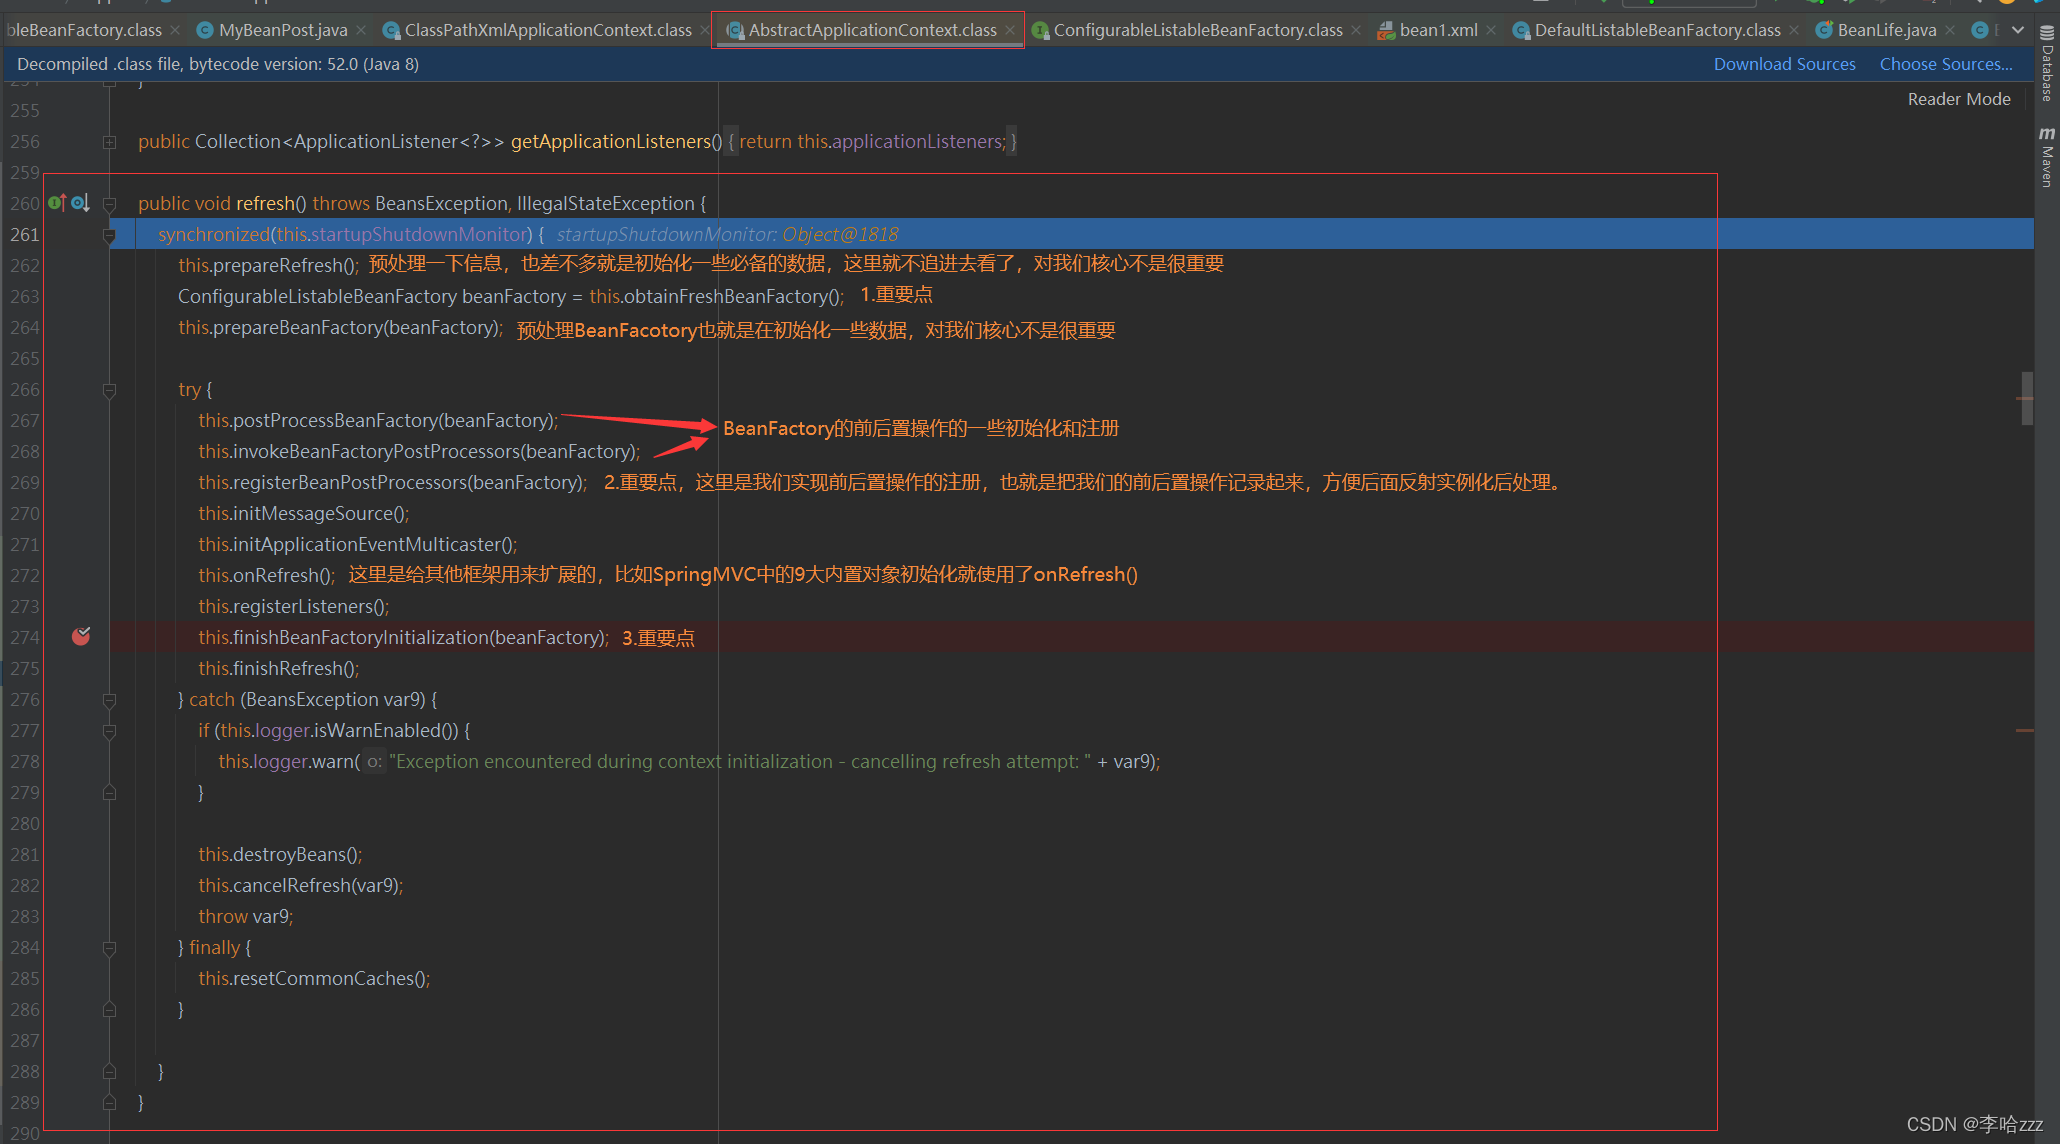Close the bean1.xml editor tab
This screenshot has width=2060, height=1144.
tap(1491, 31)
